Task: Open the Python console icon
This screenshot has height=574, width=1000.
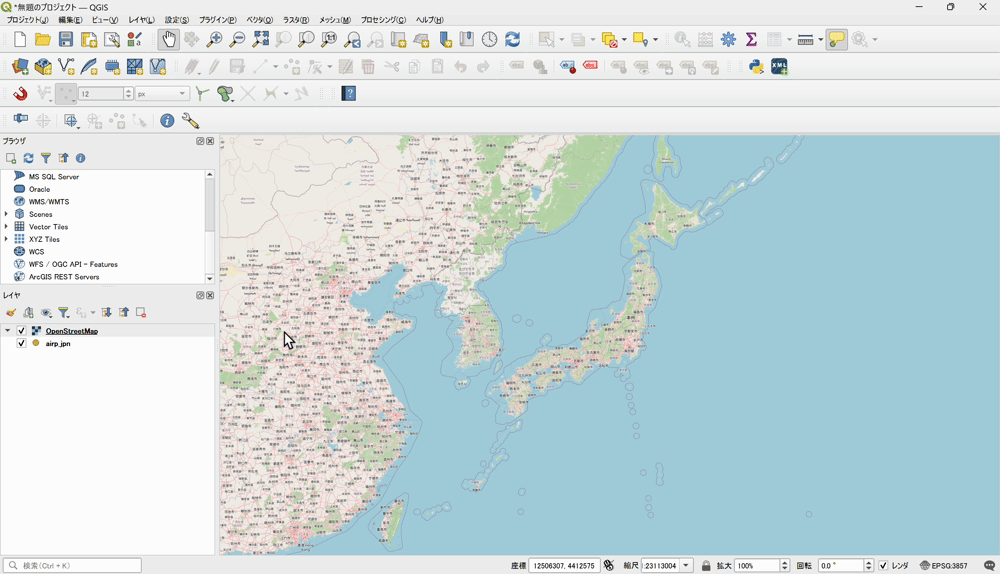Action: pos(756,66)
